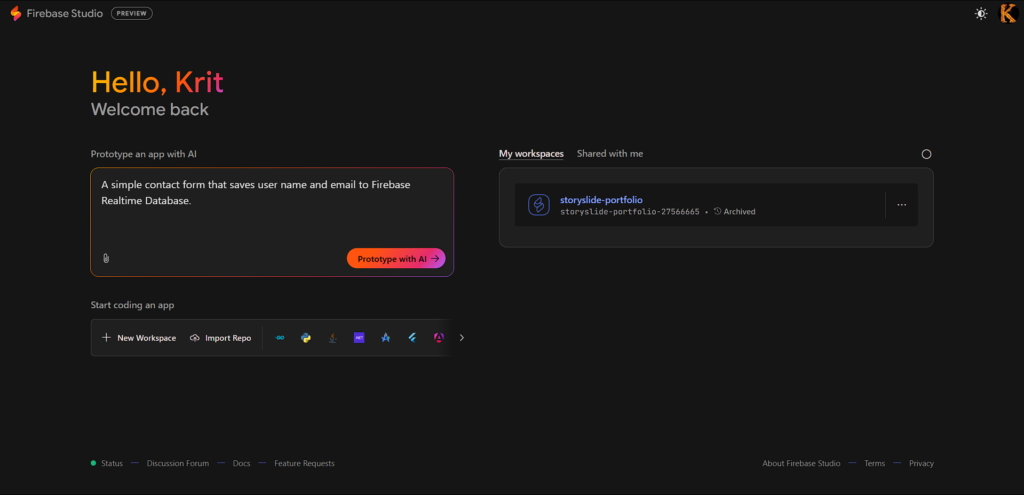The image size is (1024, 495).
Task: Open the Status link in the footer
Action: click(112, 463)
